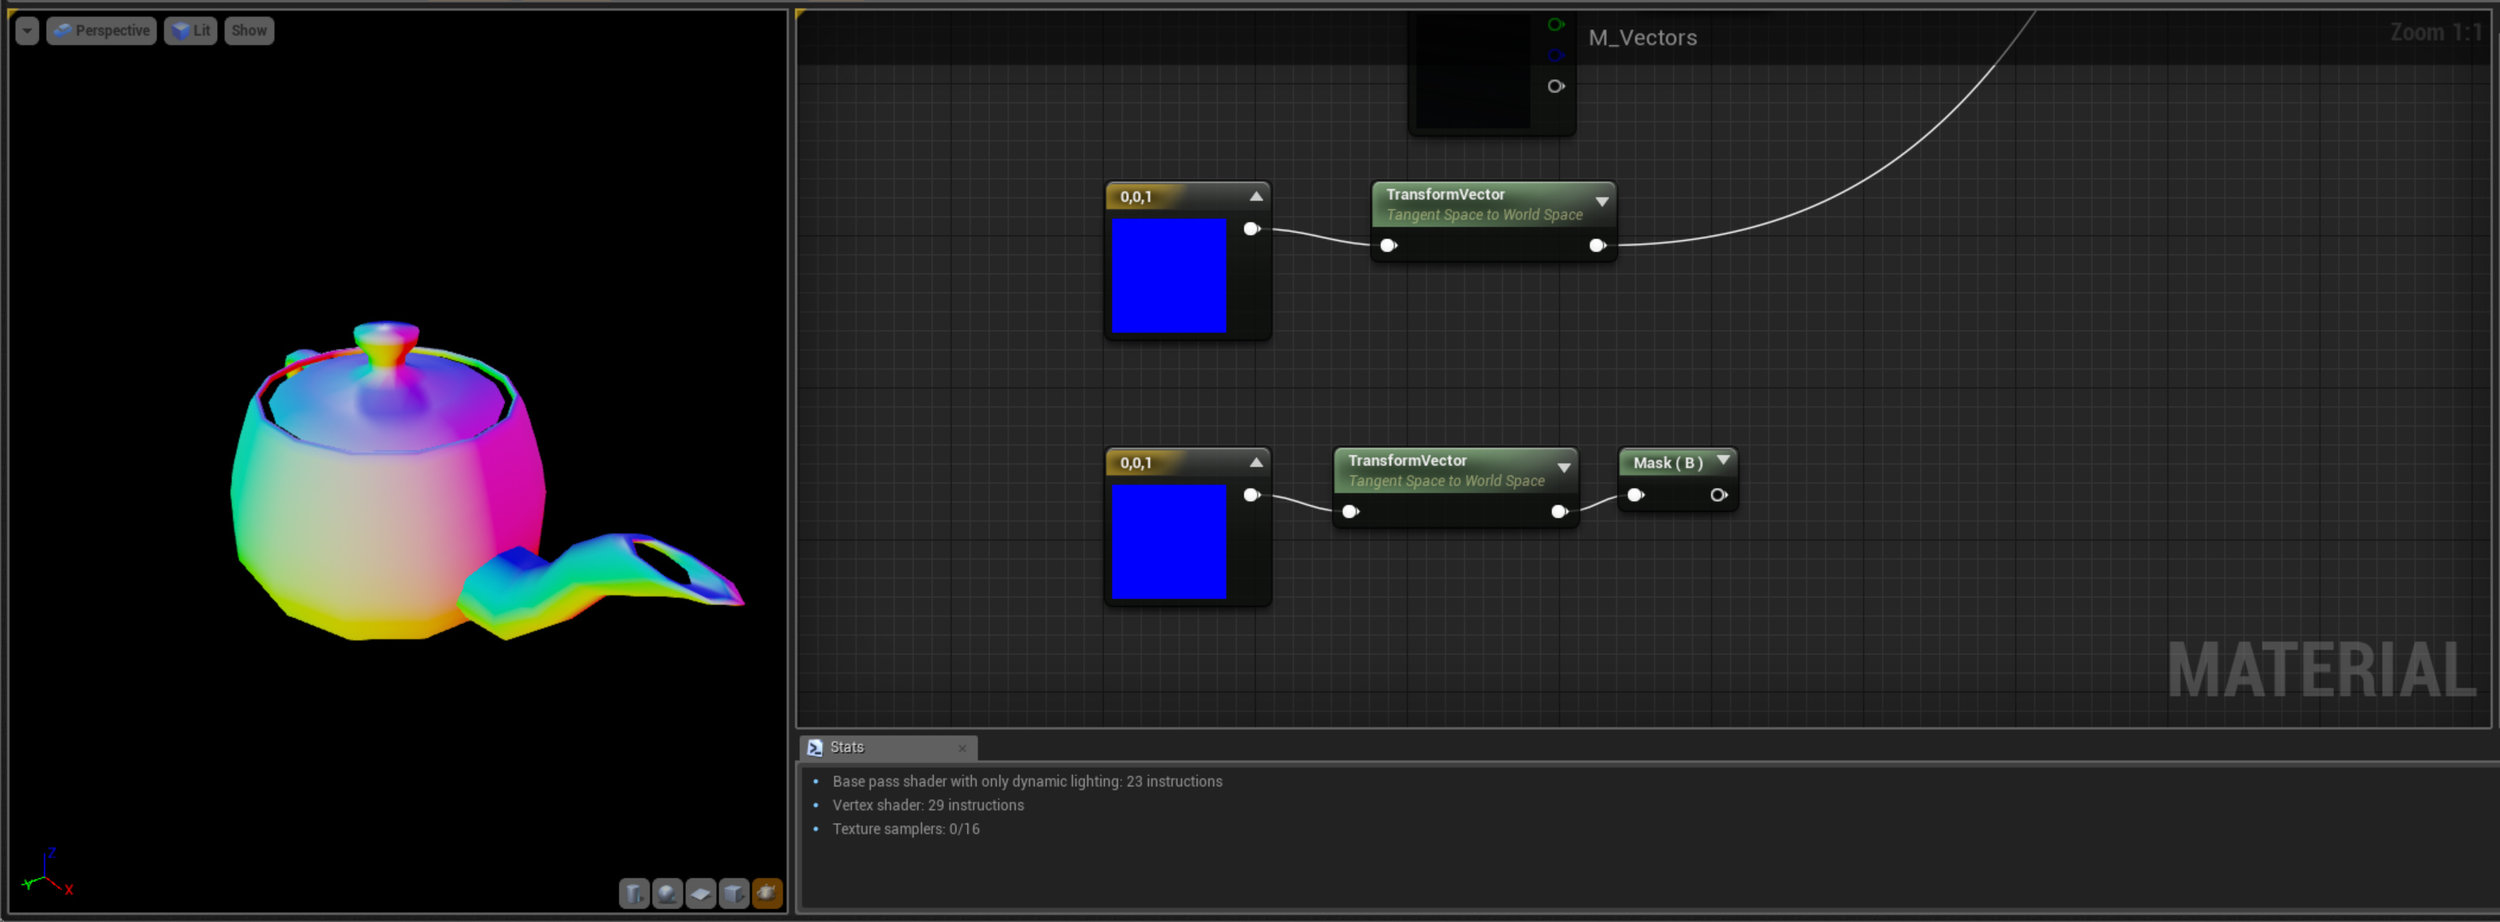Open the Lit view mode menu

coord(190,31)
